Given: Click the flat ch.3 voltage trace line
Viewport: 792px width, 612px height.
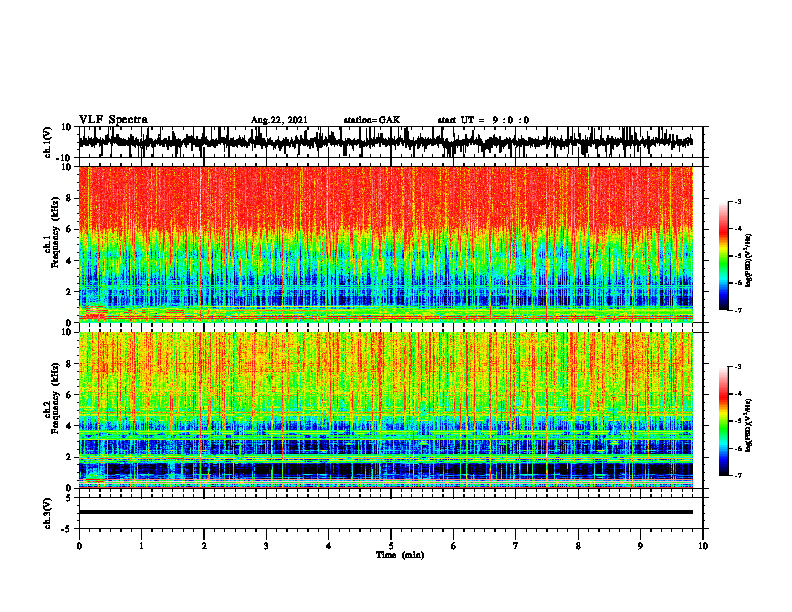Looking at the screenshot, I should (x=385, y=512).
